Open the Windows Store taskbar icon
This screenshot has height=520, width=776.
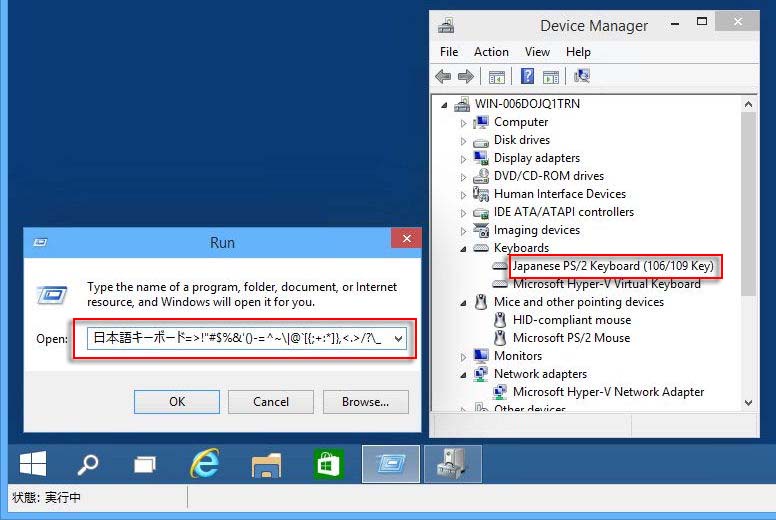point(329,464)
